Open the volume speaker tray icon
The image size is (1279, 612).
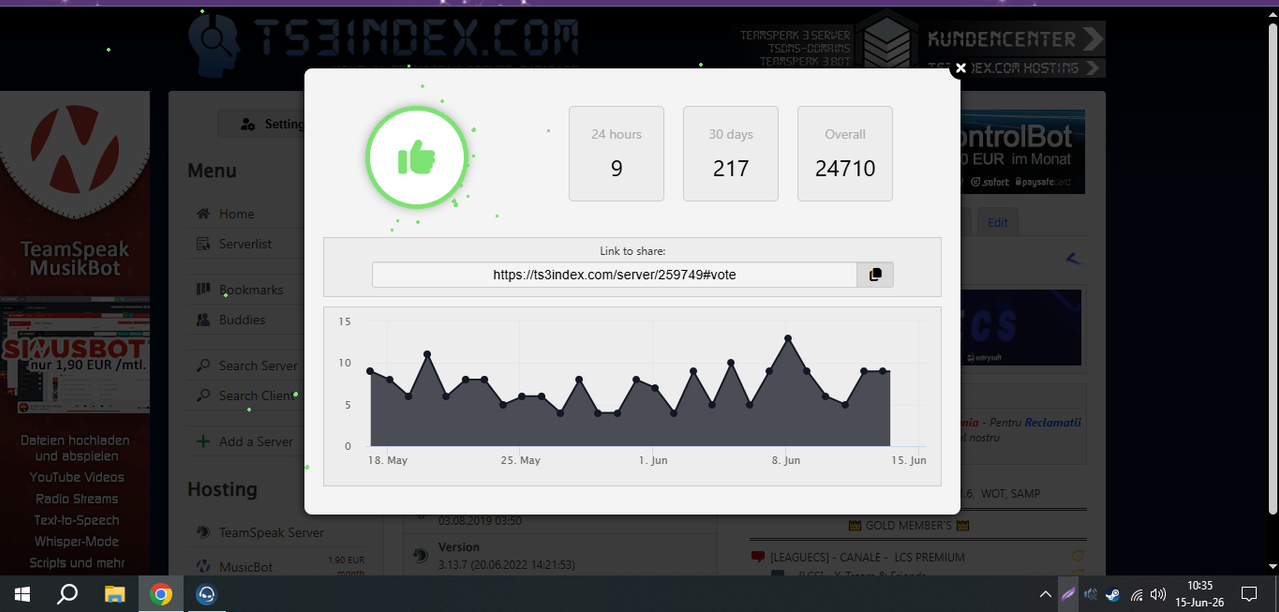(1158, 594)
